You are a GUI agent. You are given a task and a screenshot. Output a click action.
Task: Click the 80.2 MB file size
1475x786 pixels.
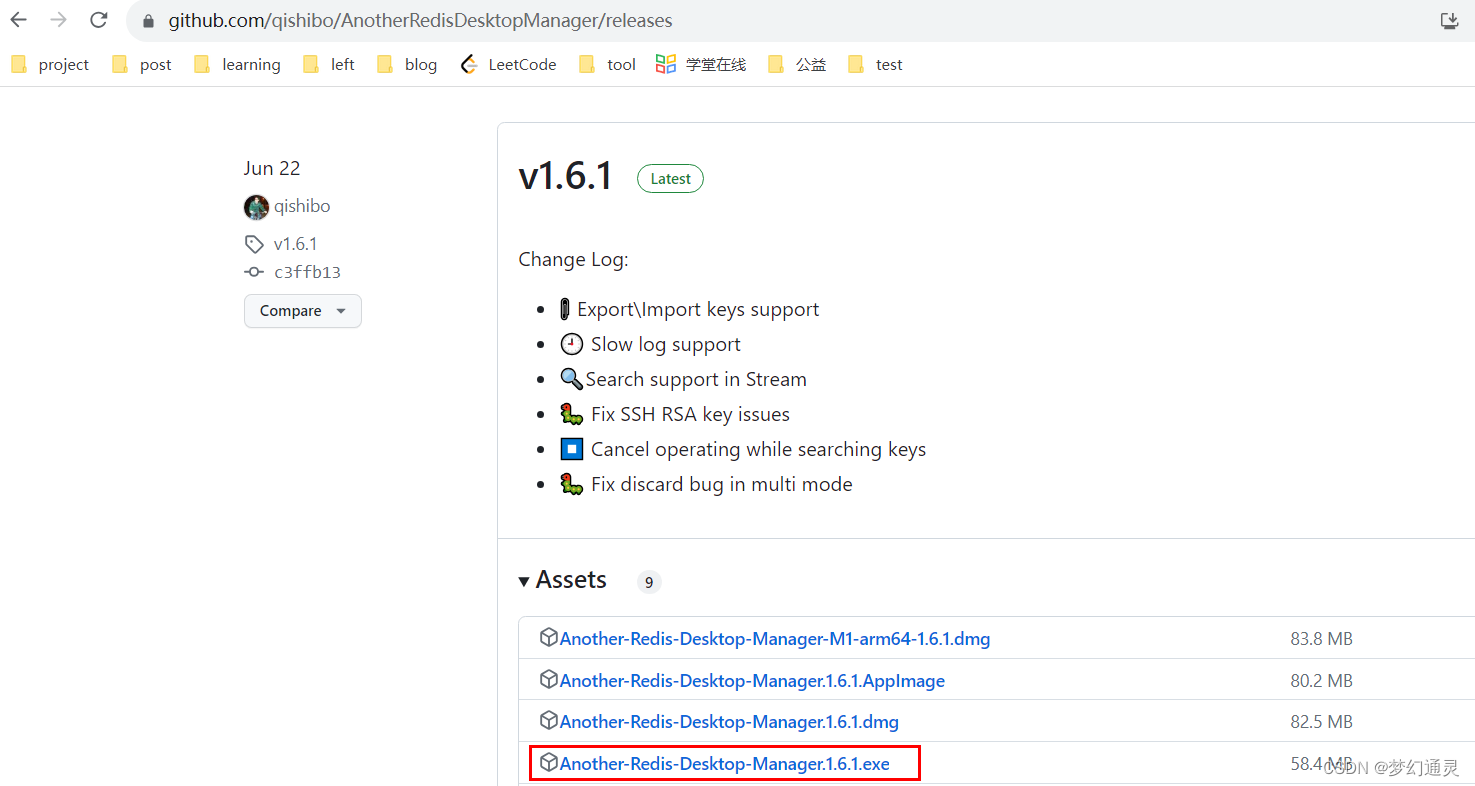[1321, 681]
